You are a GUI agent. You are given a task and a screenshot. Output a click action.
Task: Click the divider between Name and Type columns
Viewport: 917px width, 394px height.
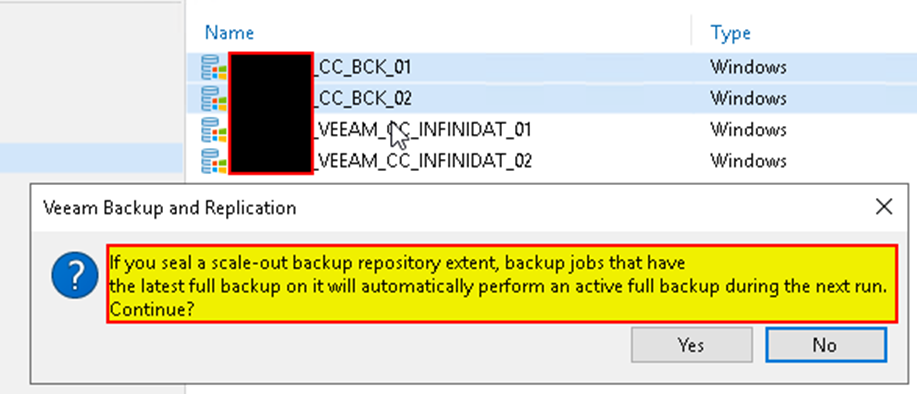point(691,30)
